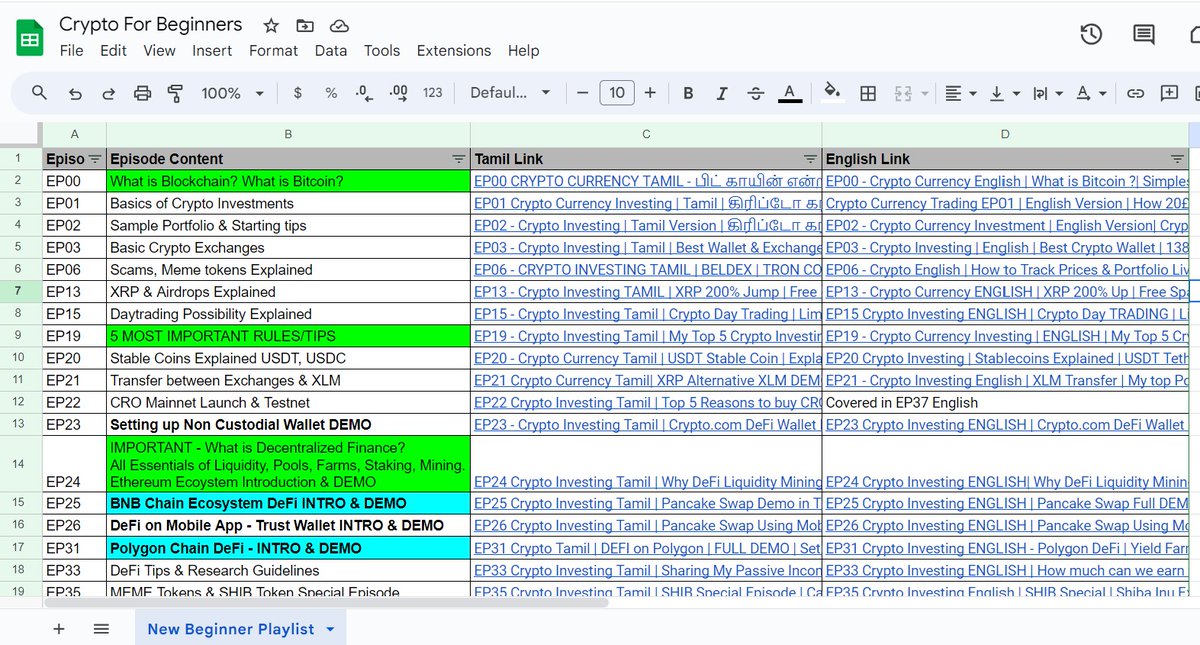Open the Google Sheets home icon

(30, 38)
